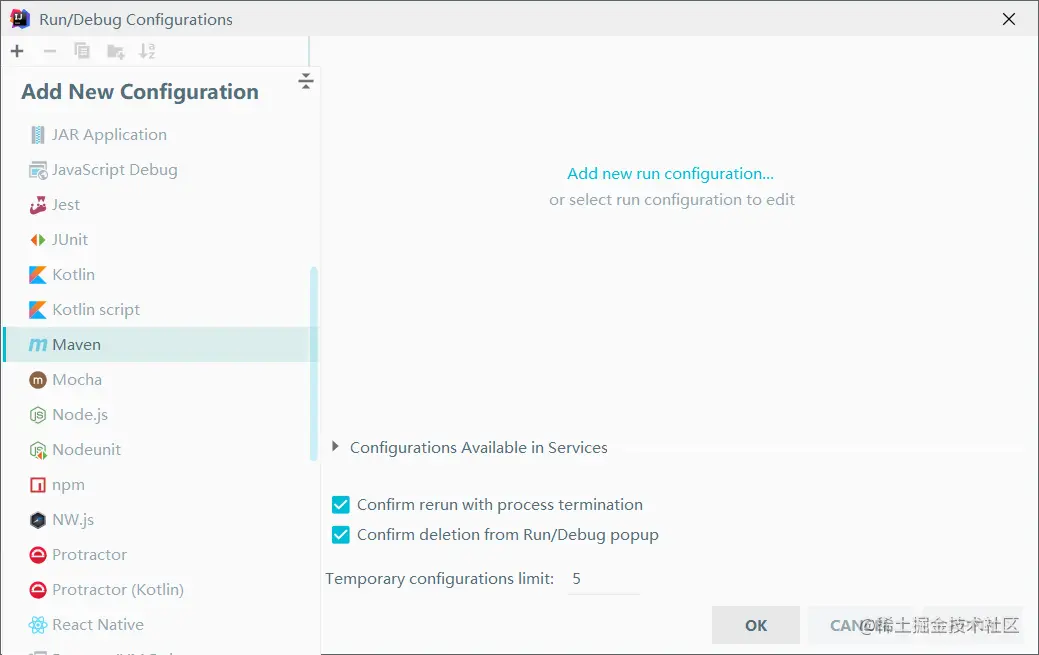Image resolution: width=1039 pixels, height=655 pixels.
Task: Select NW.js configuration type label
Action: click(x=73, y=520)
